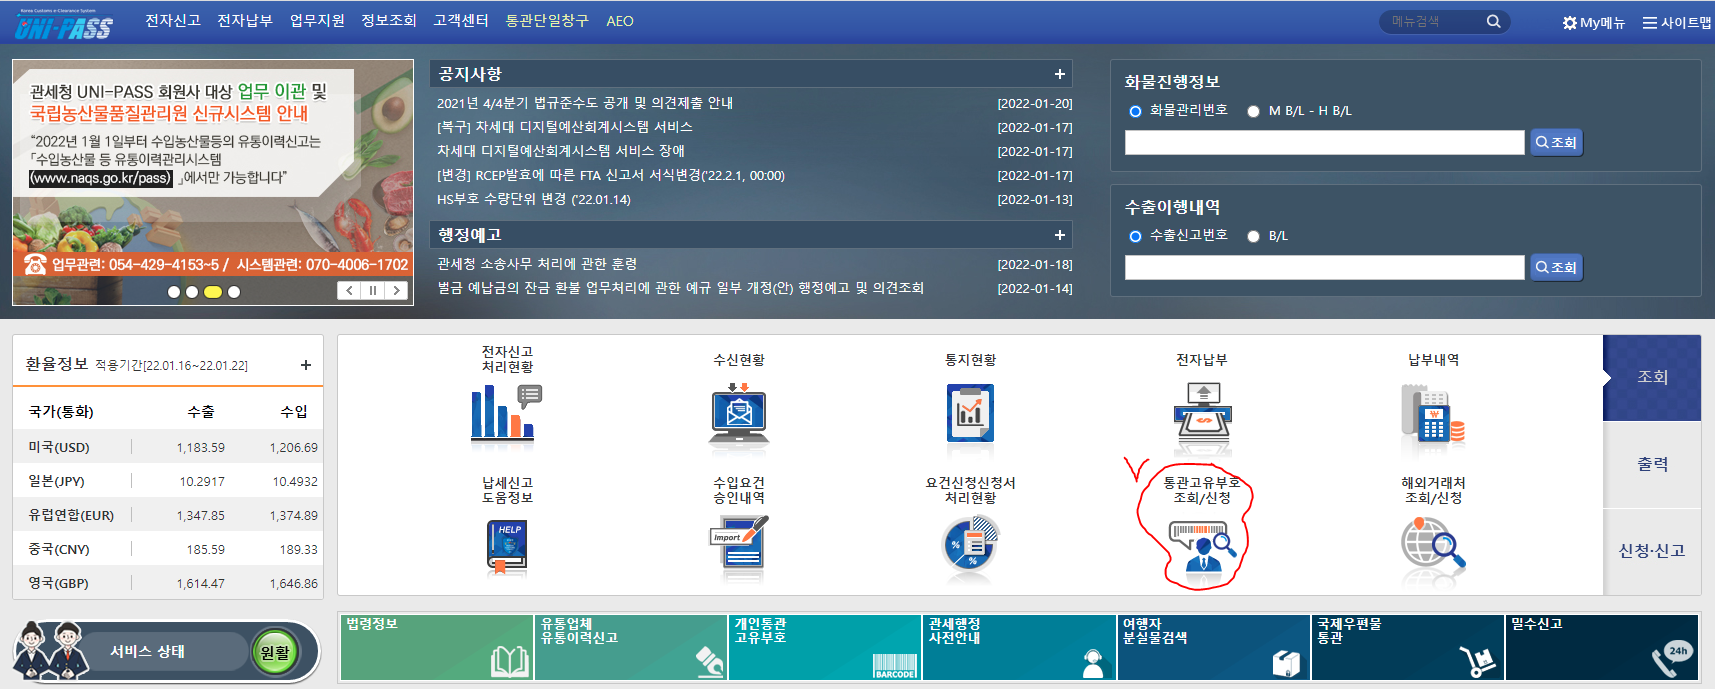Viewport: 1715px width, 689px height.
Task: Go to next banner slide
Action: tap(397, 290)
